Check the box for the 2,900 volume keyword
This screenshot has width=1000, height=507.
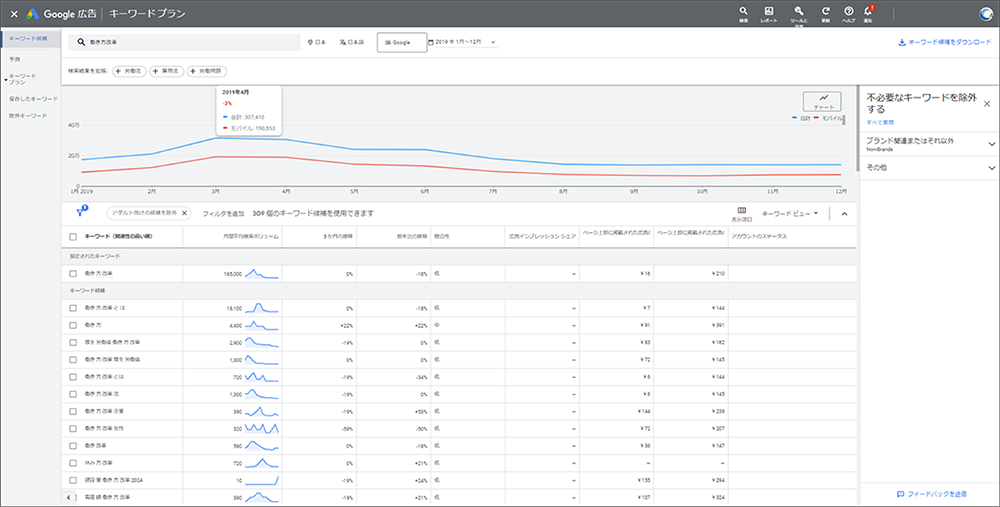click(x=73, y=342)
